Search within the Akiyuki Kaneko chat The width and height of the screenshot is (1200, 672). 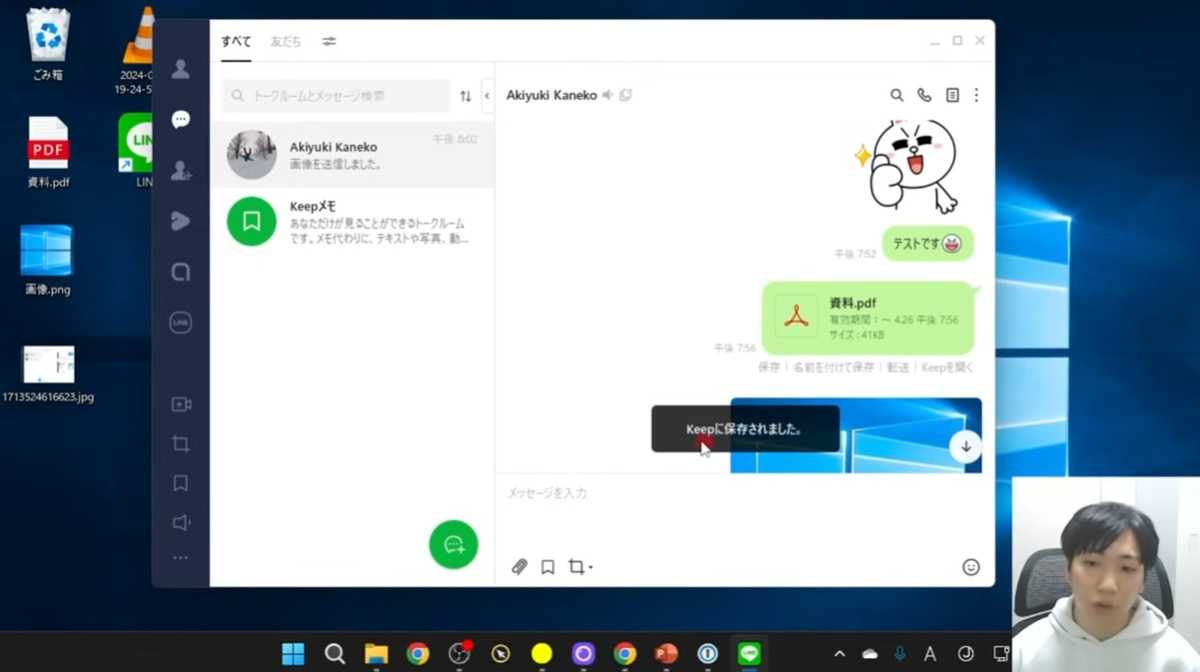[x=897, y=95]
